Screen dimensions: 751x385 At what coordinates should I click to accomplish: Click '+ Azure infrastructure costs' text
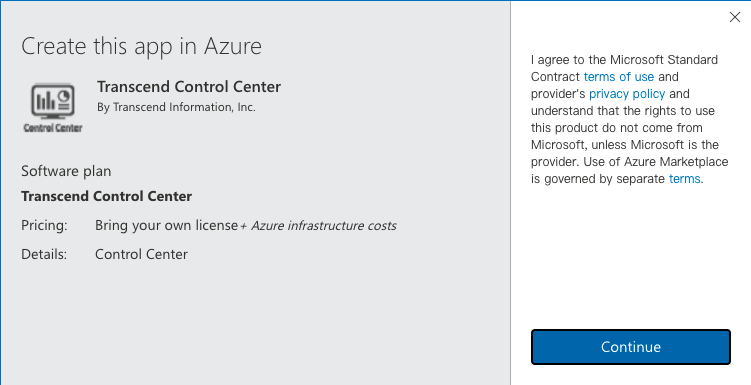(x=318, y=226)
